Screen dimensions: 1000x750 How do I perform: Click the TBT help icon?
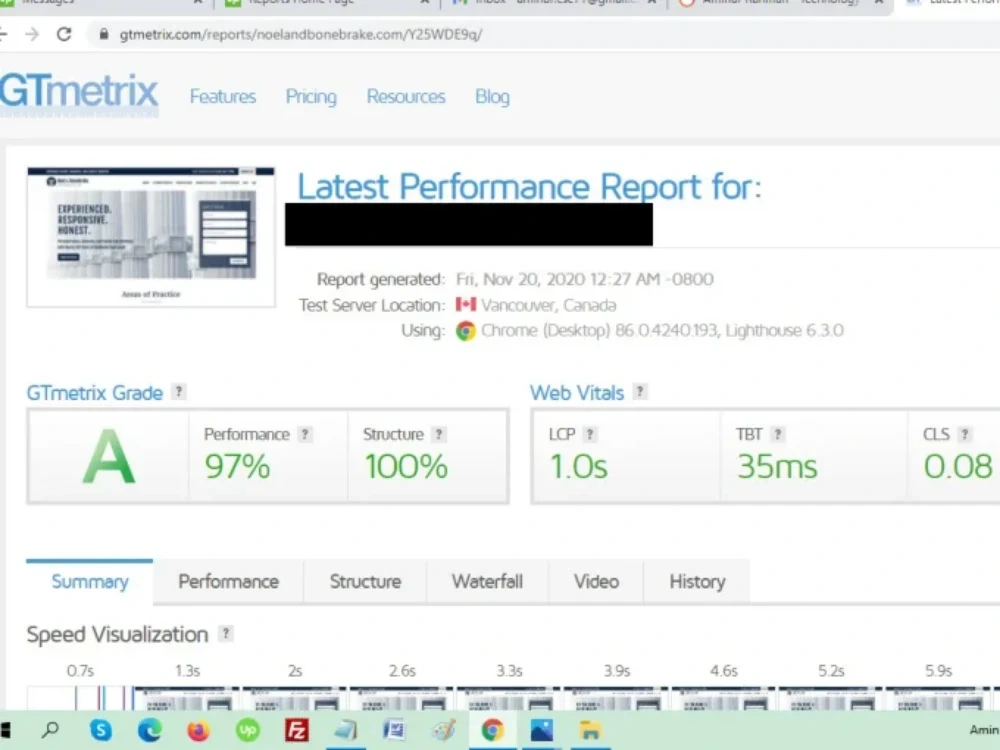click(777, 434)
